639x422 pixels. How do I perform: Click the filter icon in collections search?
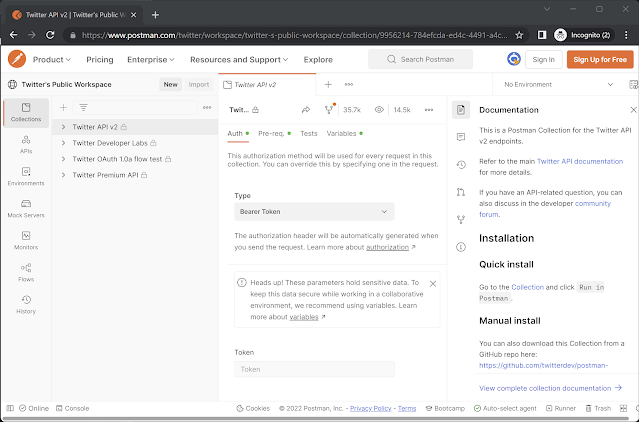(84, 108)
